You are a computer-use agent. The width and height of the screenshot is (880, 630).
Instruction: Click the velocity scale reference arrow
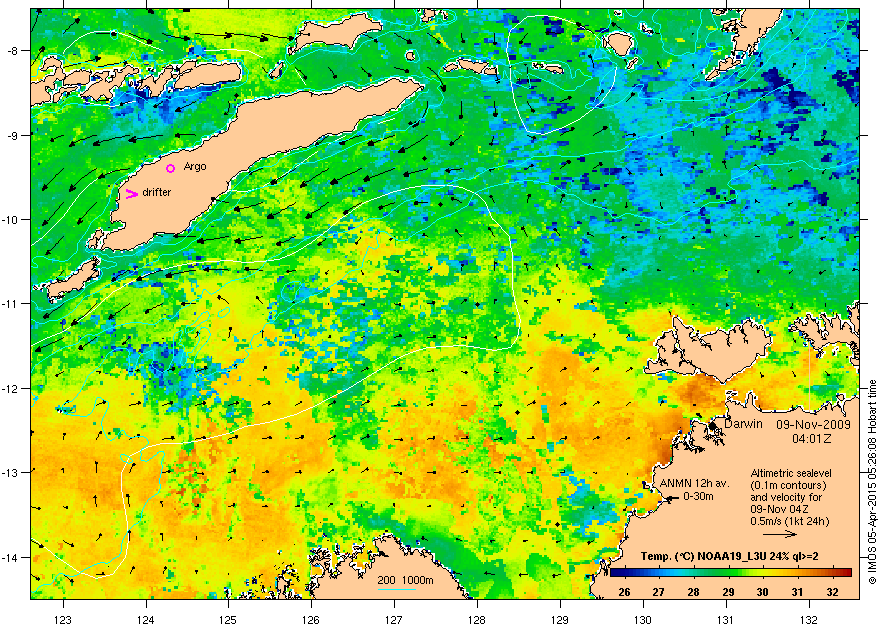point(780,534)
